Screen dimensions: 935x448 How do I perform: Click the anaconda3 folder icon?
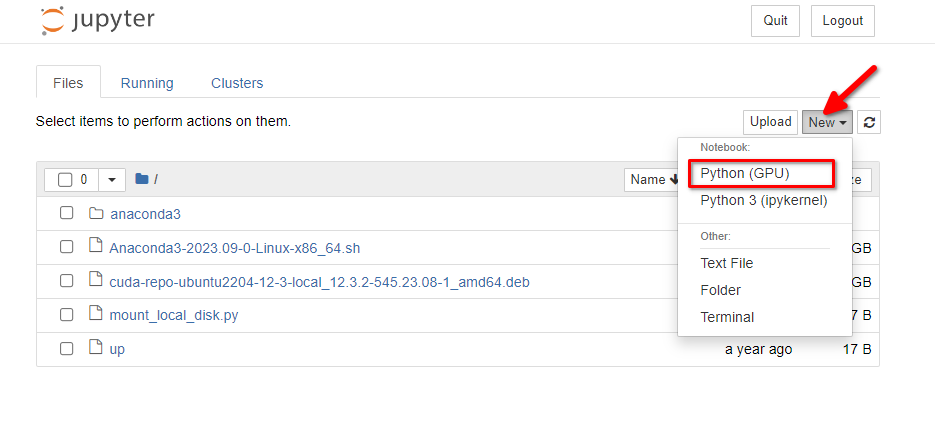point(96,213)
